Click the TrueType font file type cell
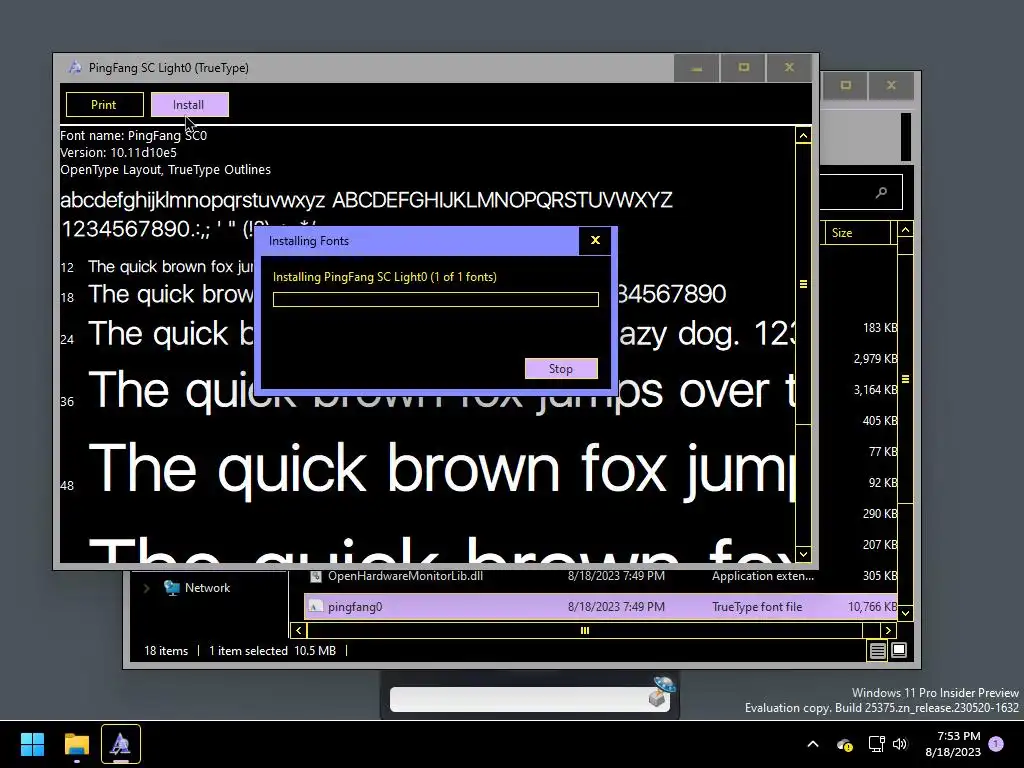This screenshot has height=768, width=1024. coord(757,607)
